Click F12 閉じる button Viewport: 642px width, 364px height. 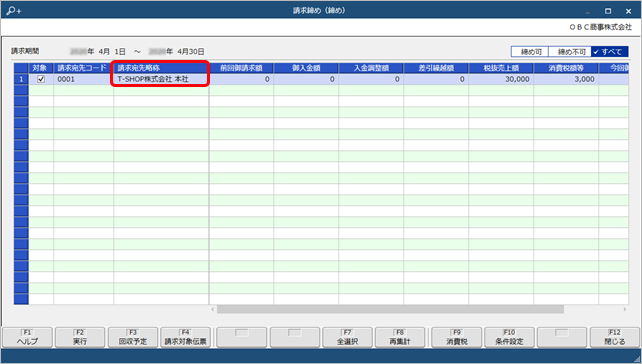click(615, 337)
